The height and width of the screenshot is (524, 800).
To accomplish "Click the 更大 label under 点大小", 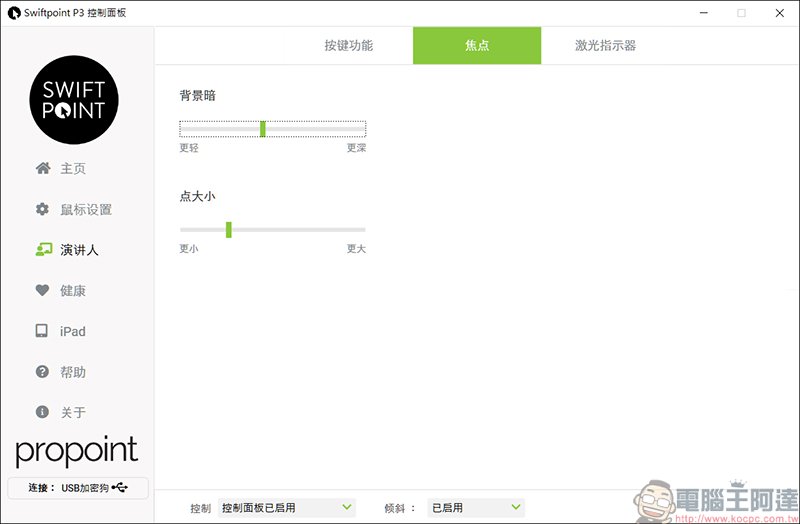I will [x=356, y=248].
